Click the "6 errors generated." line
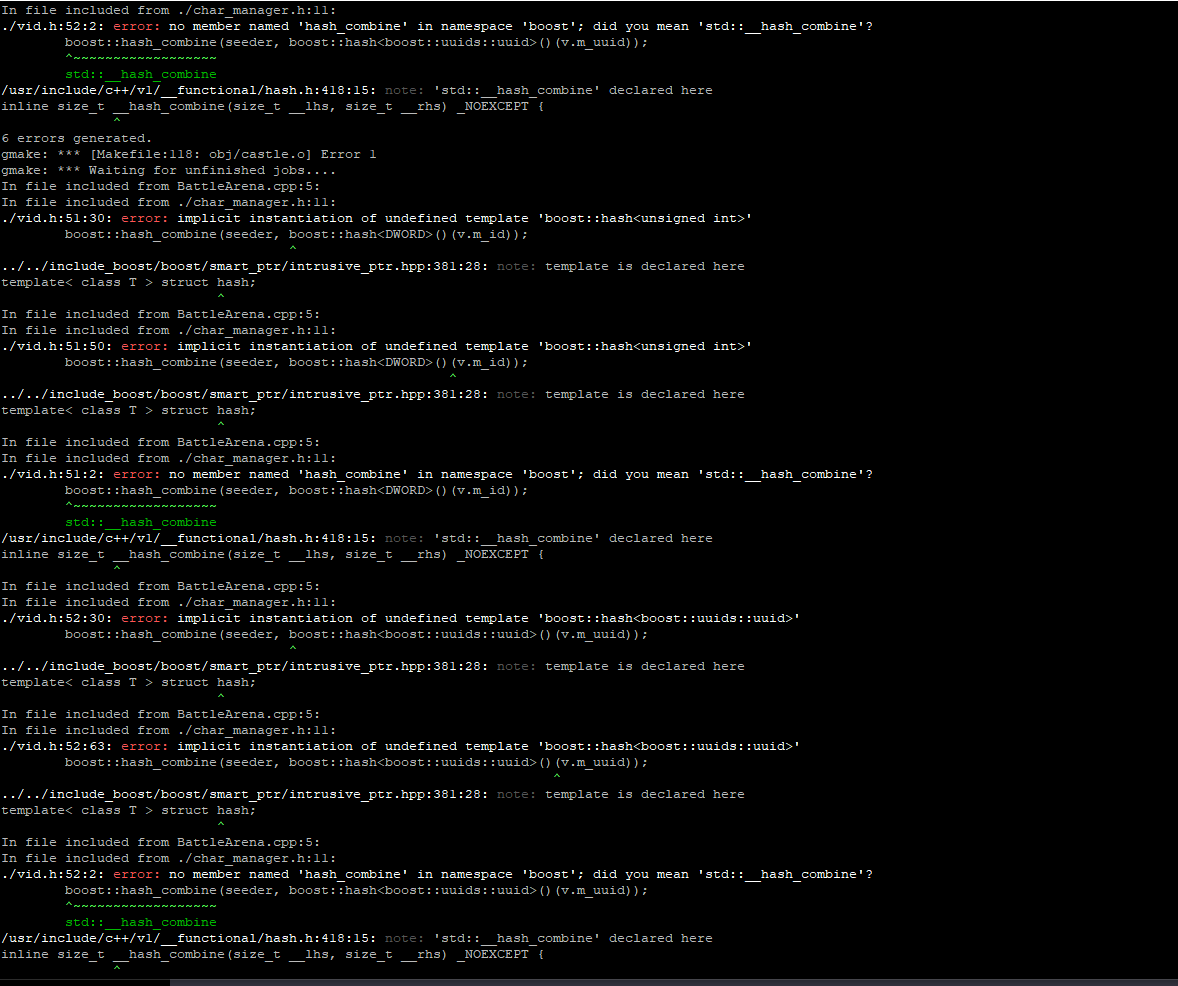The width and height of the screenshot is (1178, 986). 76,138
